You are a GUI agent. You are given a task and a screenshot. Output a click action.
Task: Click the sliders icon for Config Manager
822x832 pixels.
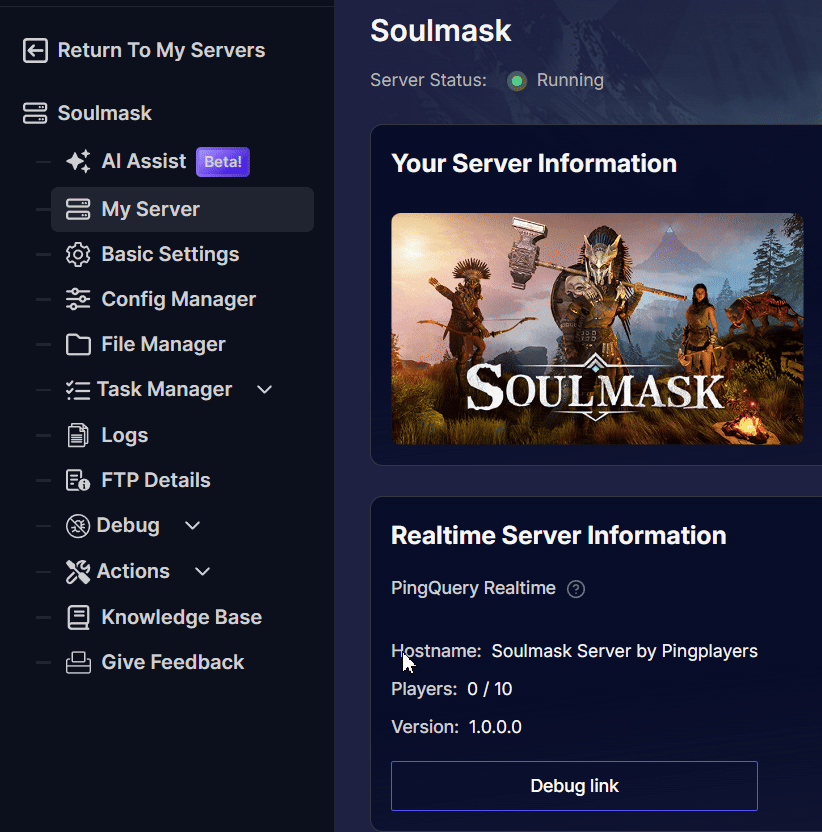78,299
